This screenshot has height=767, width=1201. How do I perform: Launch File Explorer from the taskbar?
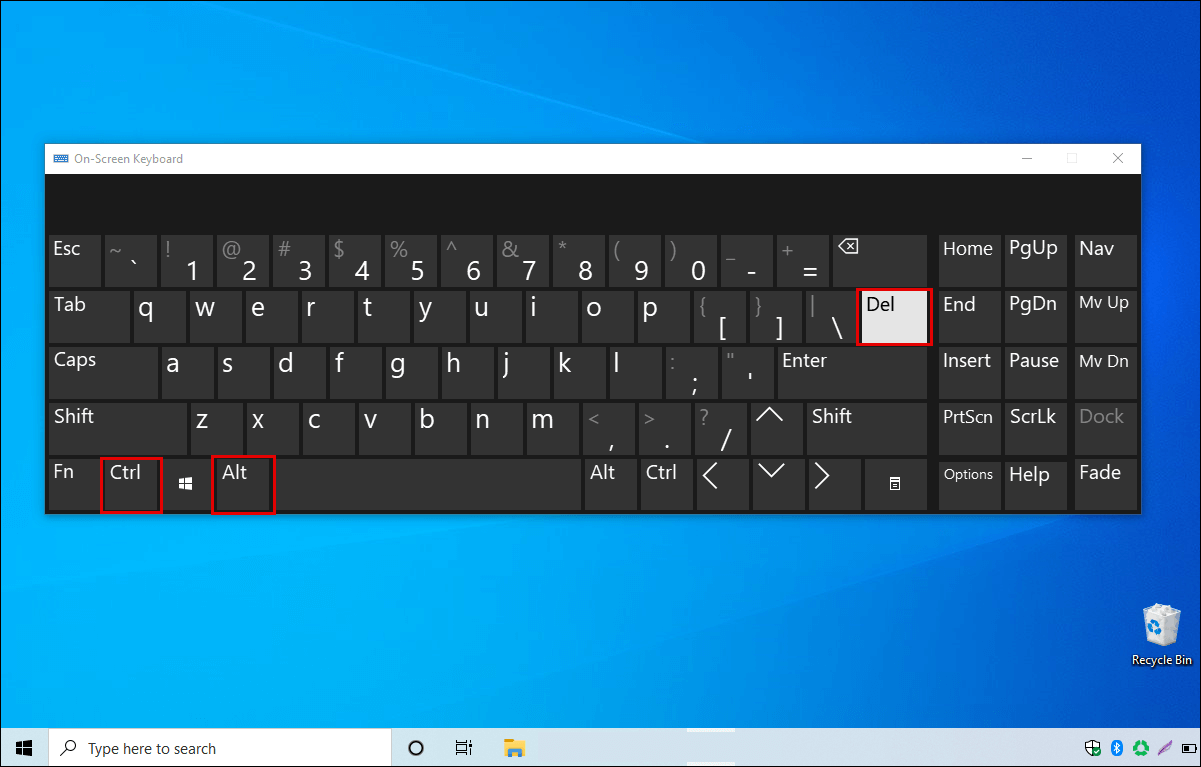[514, 747]
